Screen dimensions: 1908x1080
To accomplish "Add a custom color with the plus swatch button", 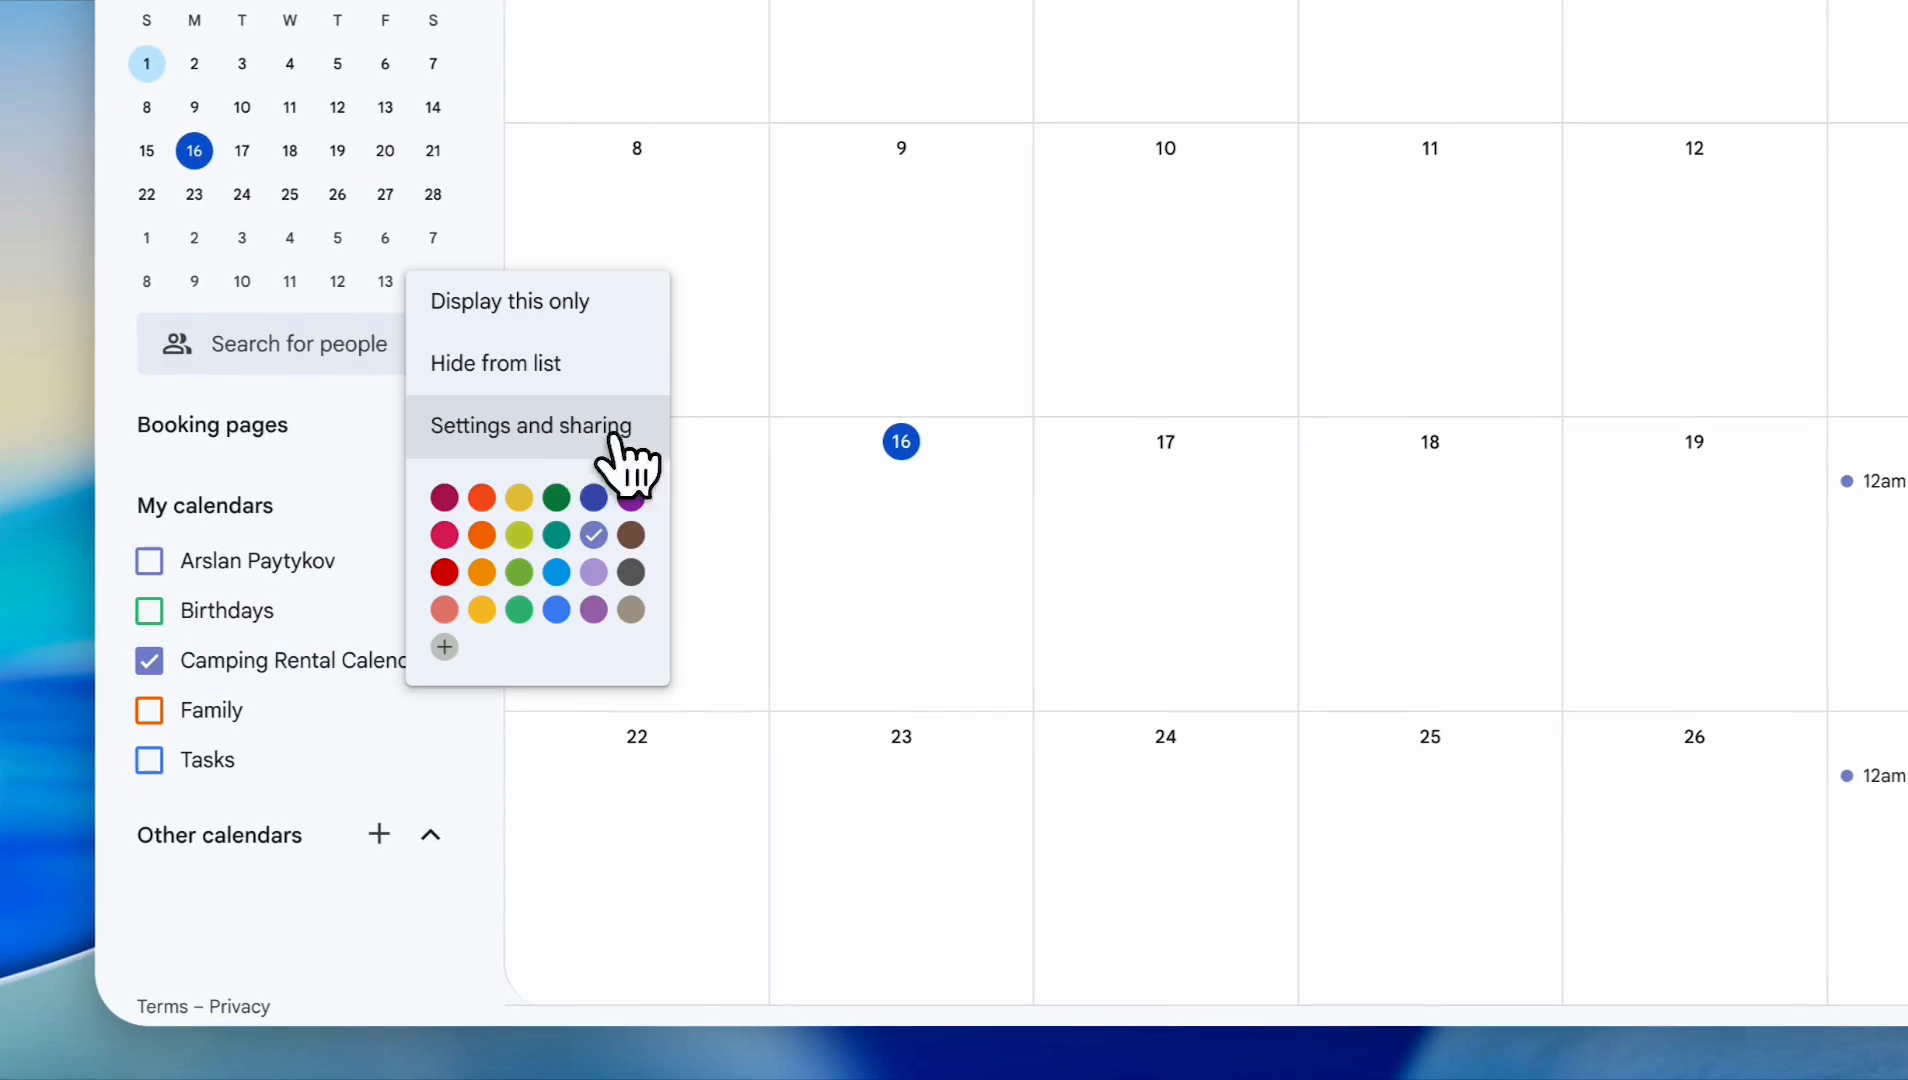I will pyautogui.click(x=445, y=647).
